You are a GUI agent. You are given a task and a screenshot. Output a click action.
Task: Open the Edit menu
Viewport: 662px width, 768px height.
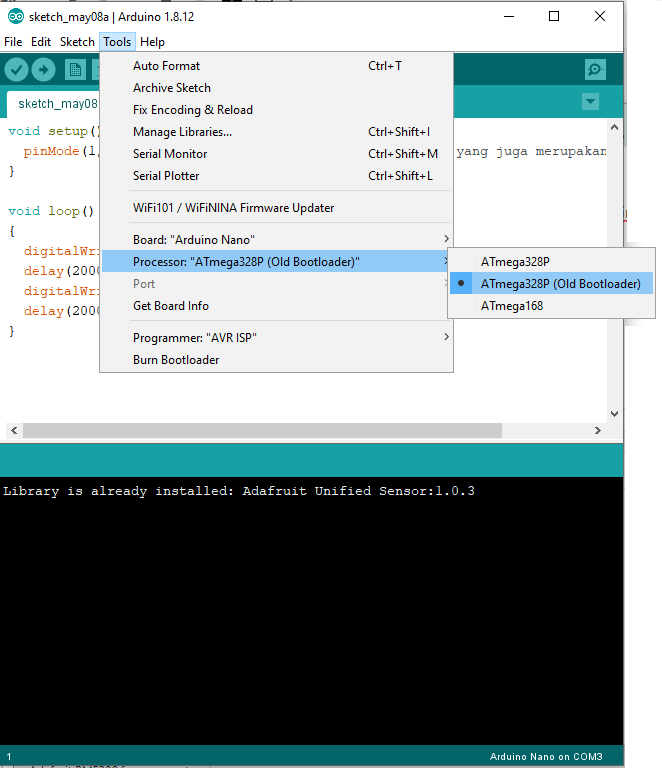point(41,42)
